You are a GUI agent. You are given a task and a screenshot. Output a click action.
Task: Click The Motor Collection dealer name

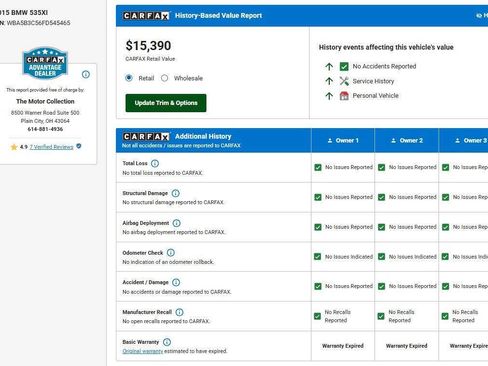click(x=45, y=101)
